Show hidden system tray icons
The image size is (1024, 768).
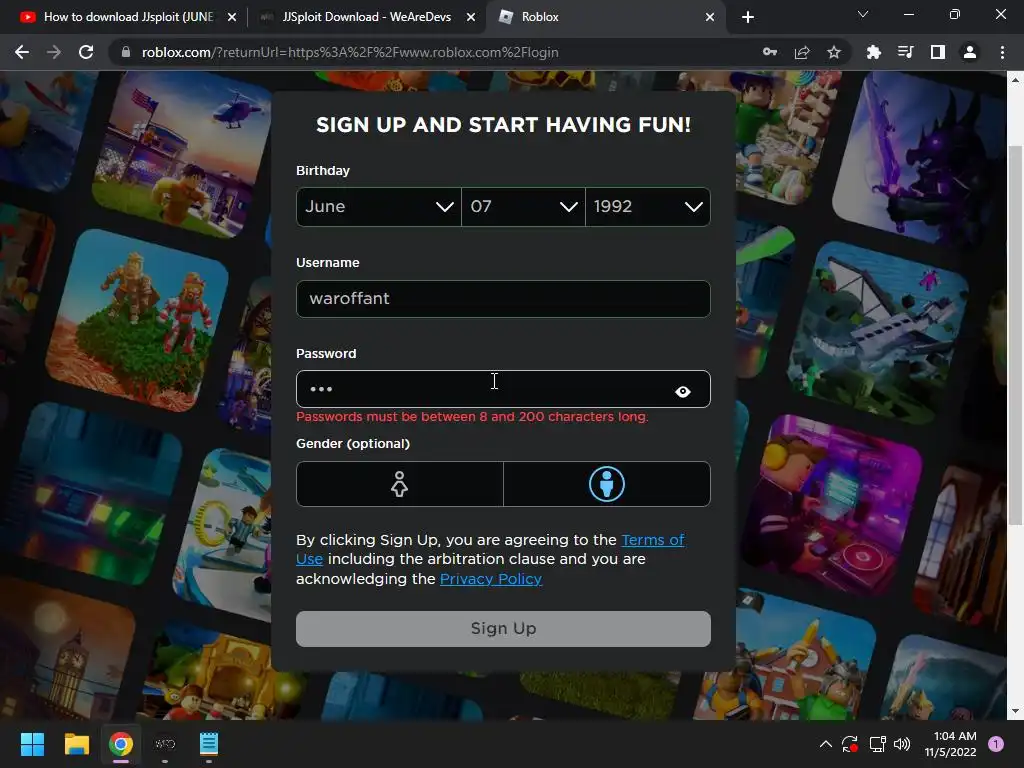(x=825, y=744)
